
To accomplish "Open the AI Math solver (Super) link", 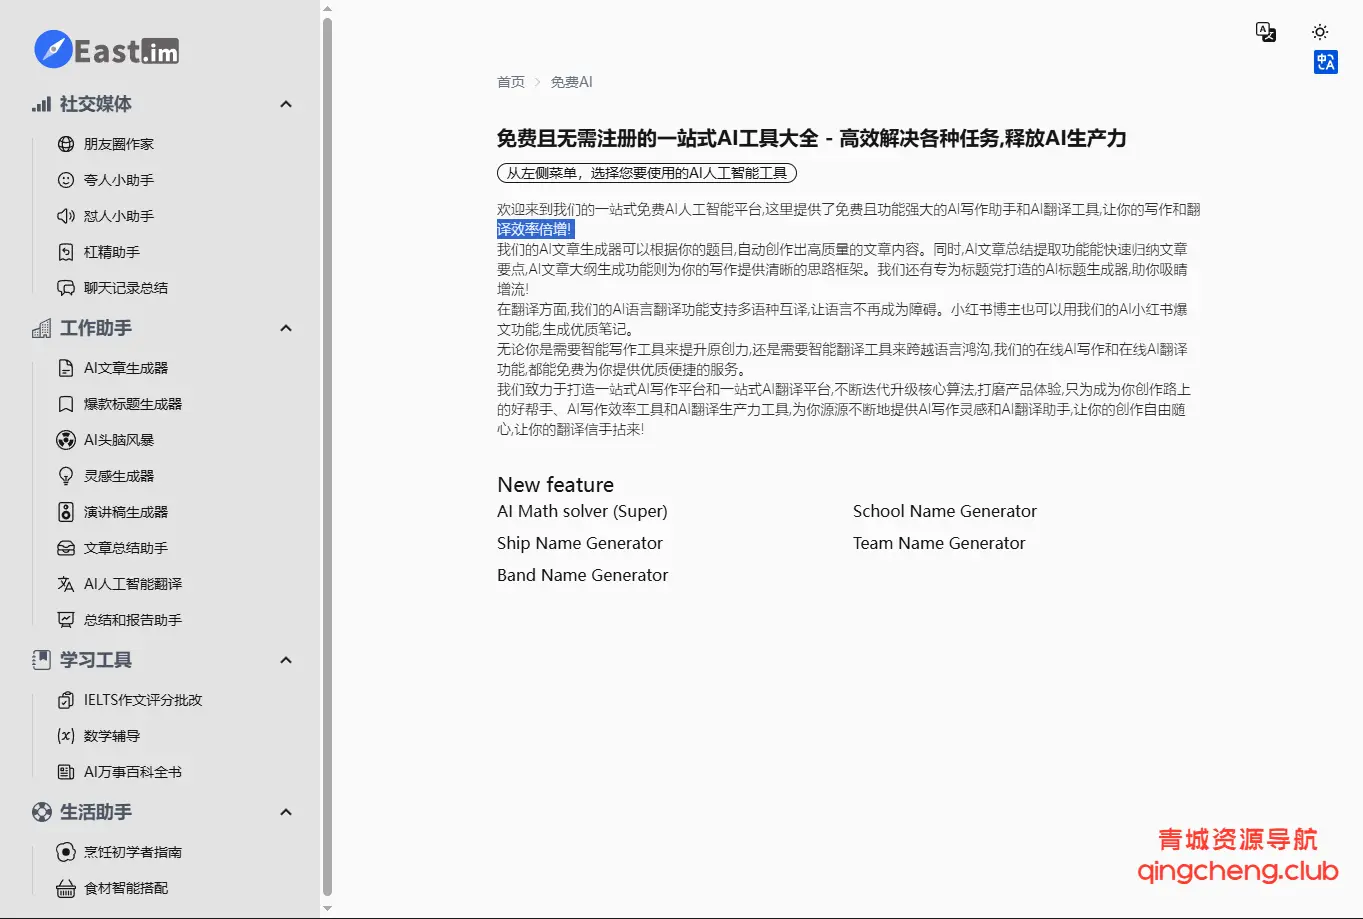I will click(582, 511).
